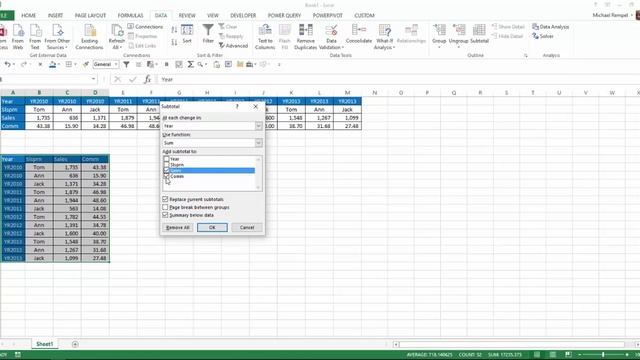Enable Page break between groups checkbox
Image resolution: width=640 pixels, height=360 pixels.
coord(165,207)
